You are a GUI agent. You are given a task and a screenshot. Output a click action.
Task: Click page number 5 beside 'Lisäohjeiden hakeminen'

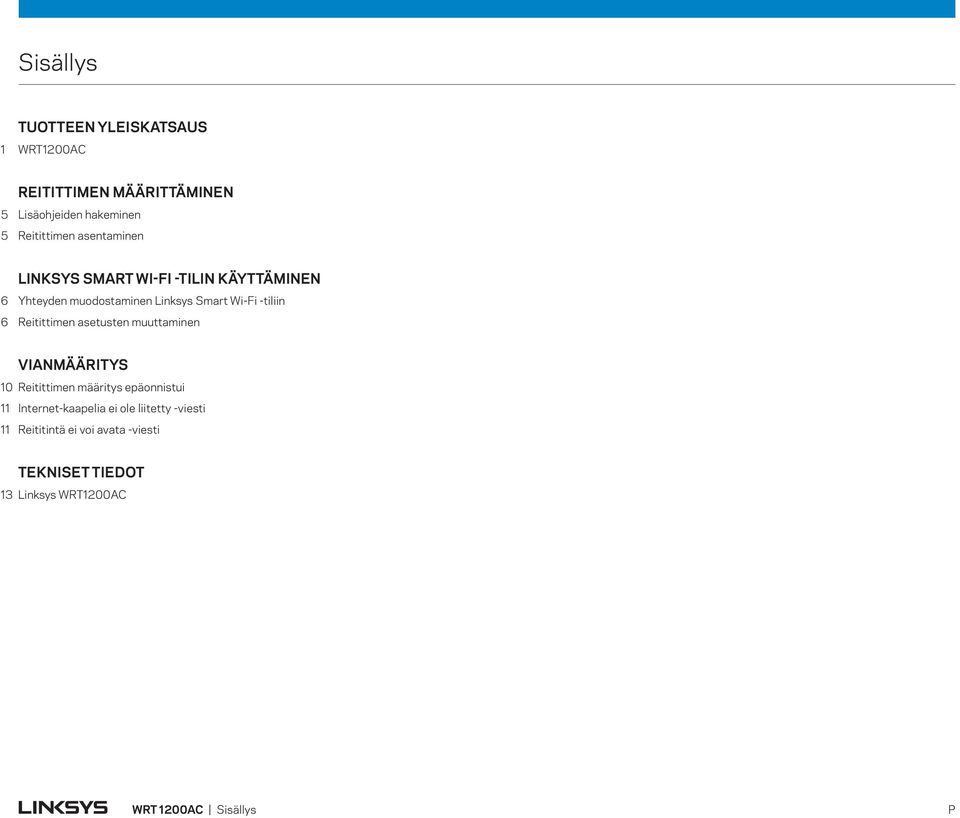pyautogui.click(x=4, y=215)
